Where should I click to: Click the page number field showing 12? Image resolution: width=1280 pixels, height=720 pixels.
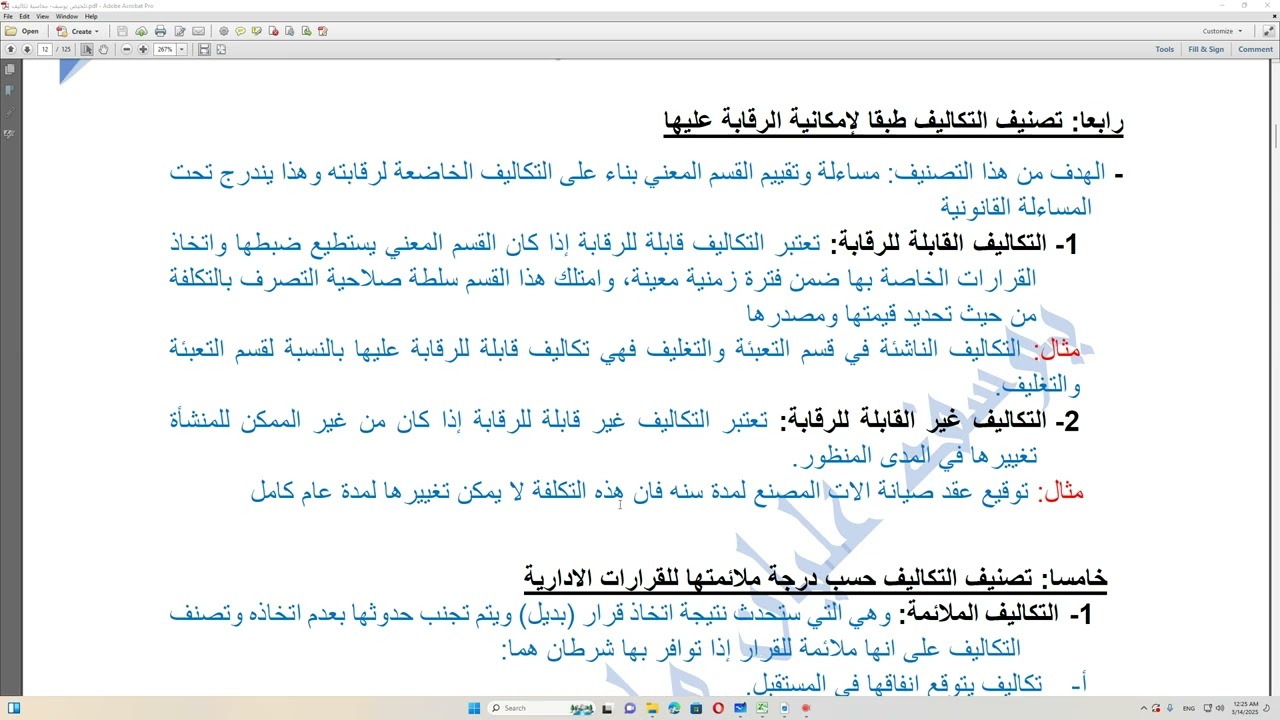click(x=45, y=49)
